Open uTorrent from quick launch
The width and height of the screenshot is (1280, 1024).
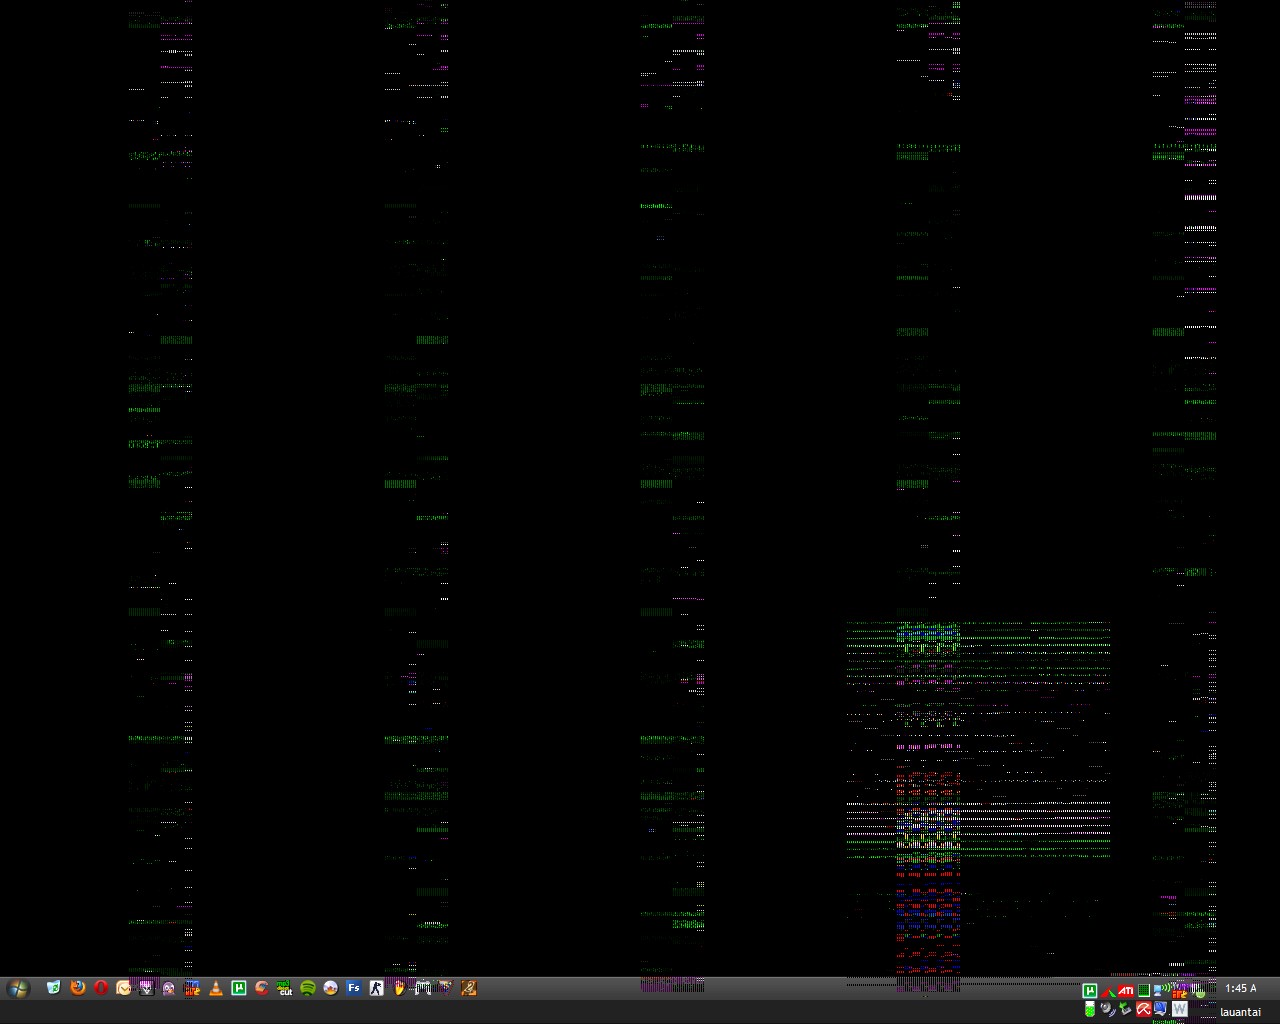point(239,988)
